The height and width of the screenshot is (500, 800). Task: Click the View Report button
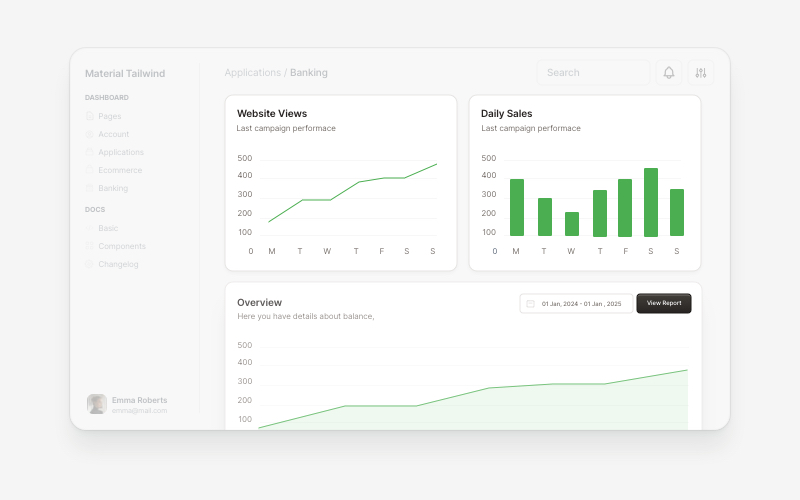pyautogui.click(x=664, y=303)
